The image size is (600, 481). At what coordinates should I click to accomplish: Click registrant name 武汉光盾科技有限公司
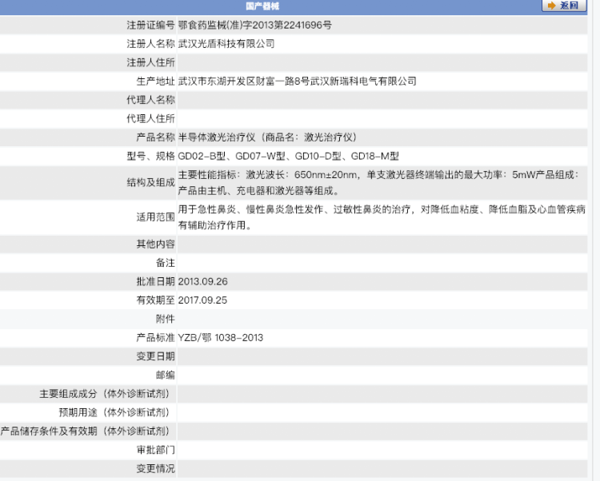coord(226,43)
